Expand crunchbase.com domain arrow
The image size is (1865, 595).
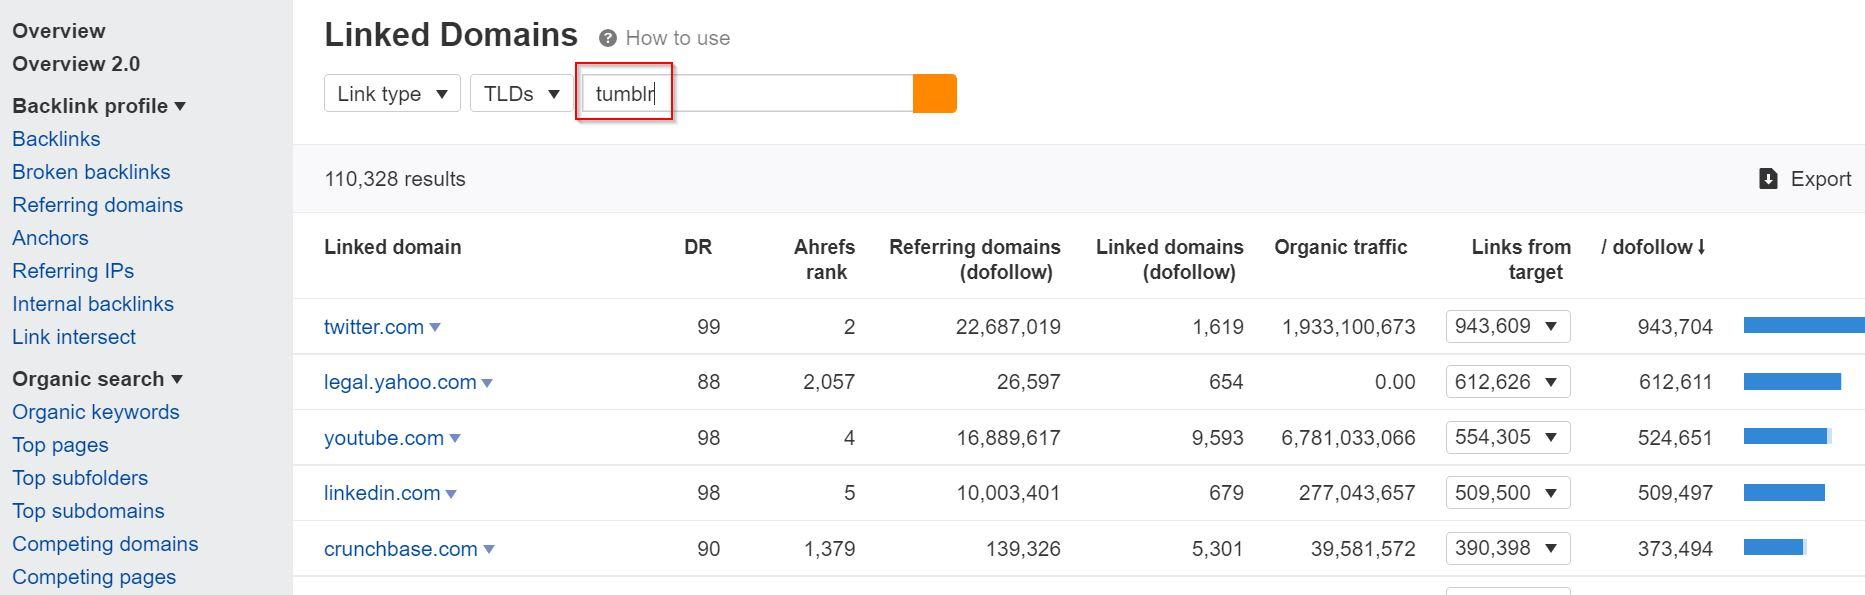point(489,549)
